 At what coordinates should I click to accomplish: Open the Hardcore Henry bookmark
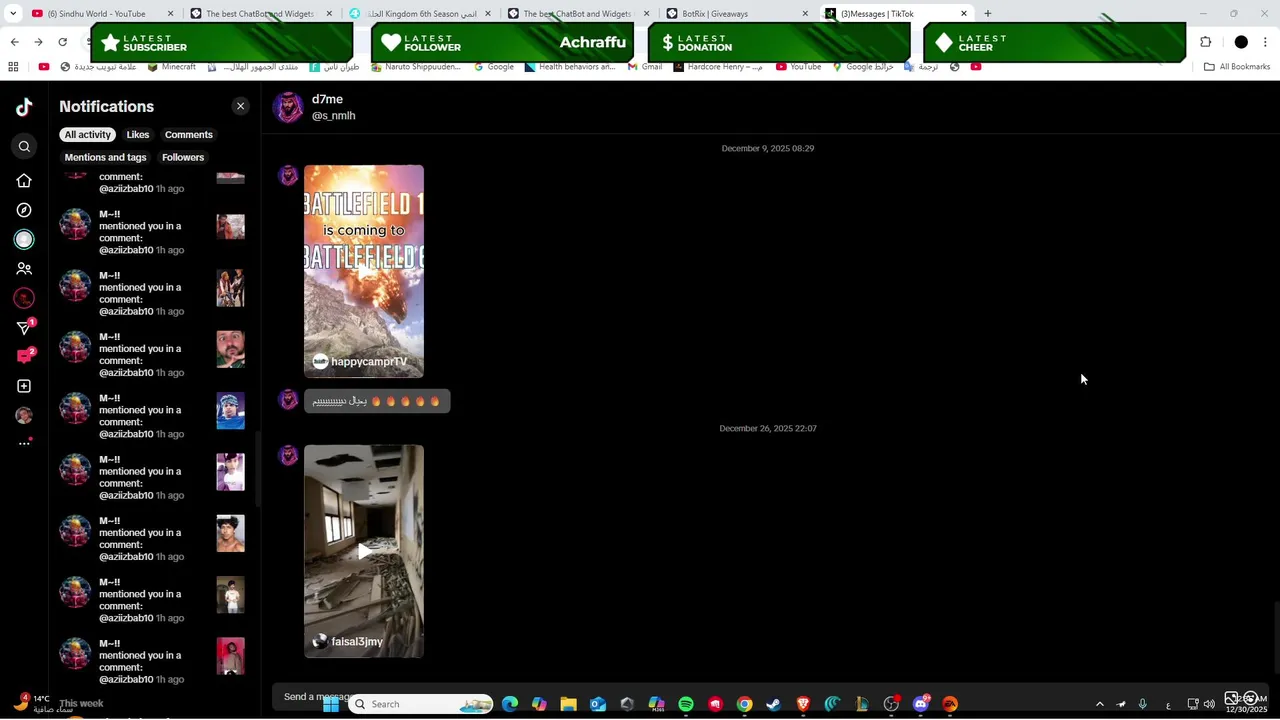(x=718, y=67)
